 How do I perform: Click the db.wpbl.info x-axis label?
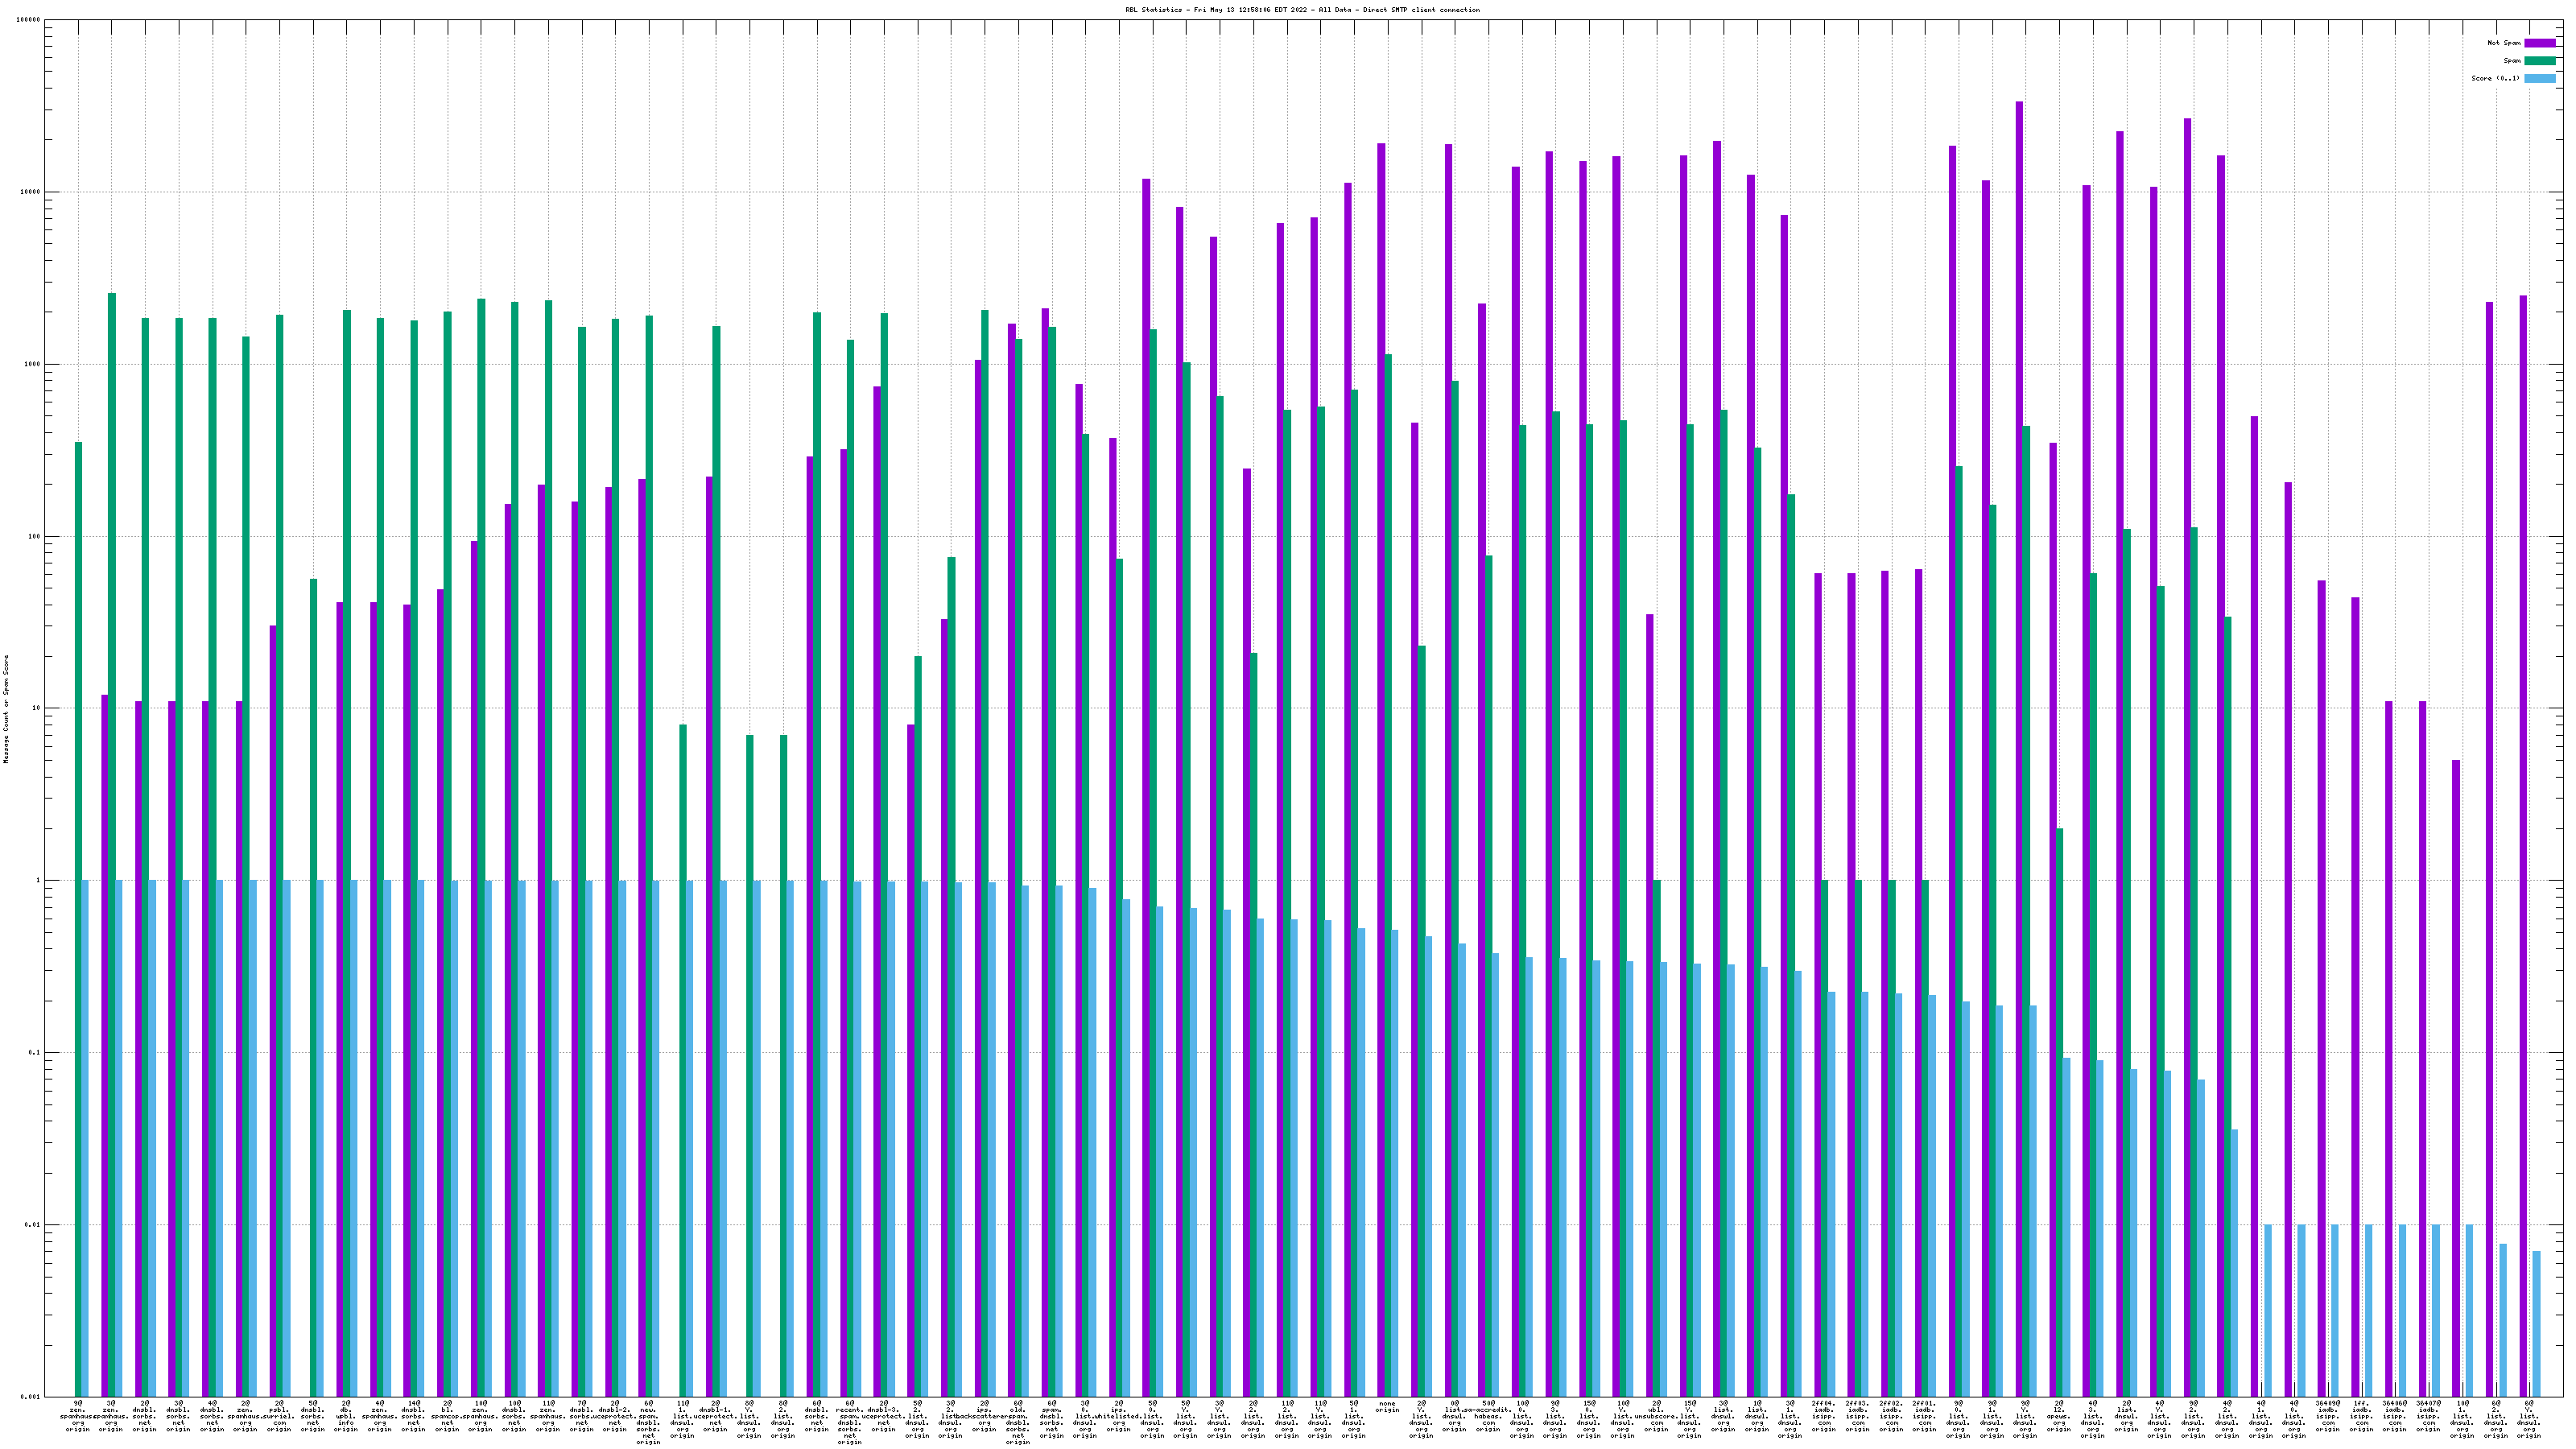346,1416
